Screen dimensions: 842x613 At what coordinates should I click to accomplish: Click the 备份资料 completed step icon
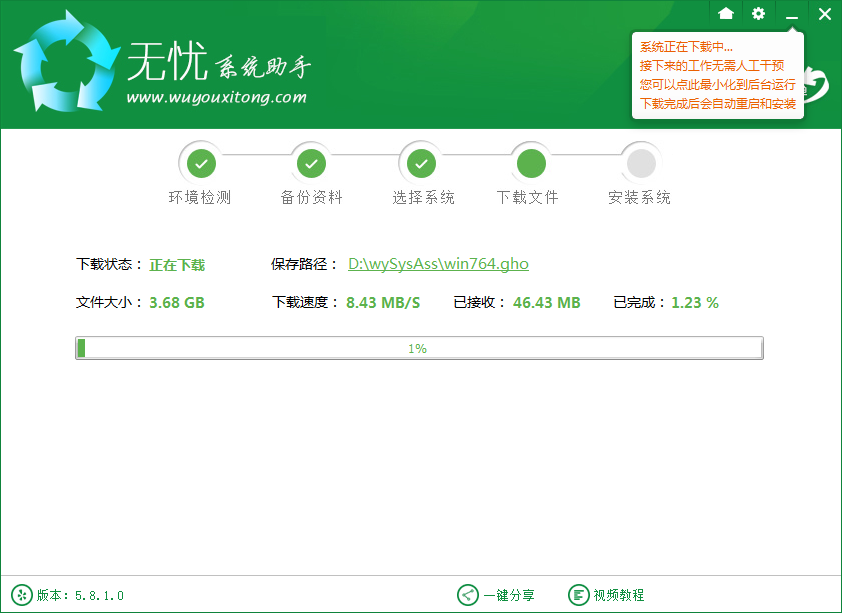[x=311, y=162]
